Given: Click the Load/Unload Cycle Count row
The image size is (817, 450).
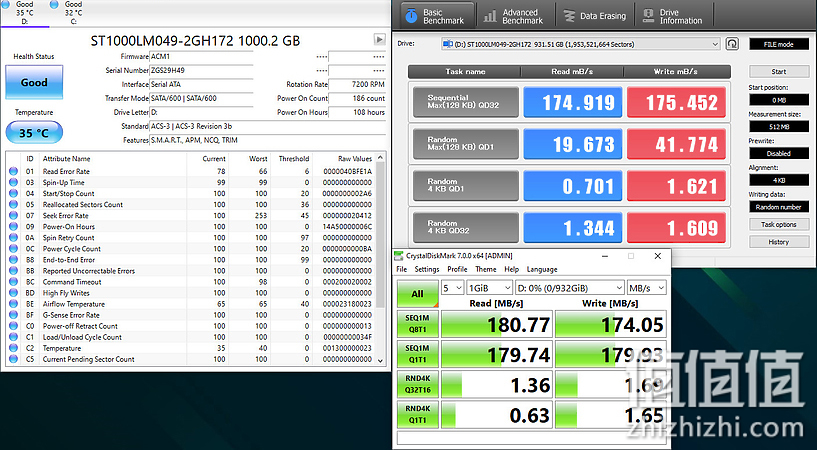Looking at the screenshot, I should [191, 337].
